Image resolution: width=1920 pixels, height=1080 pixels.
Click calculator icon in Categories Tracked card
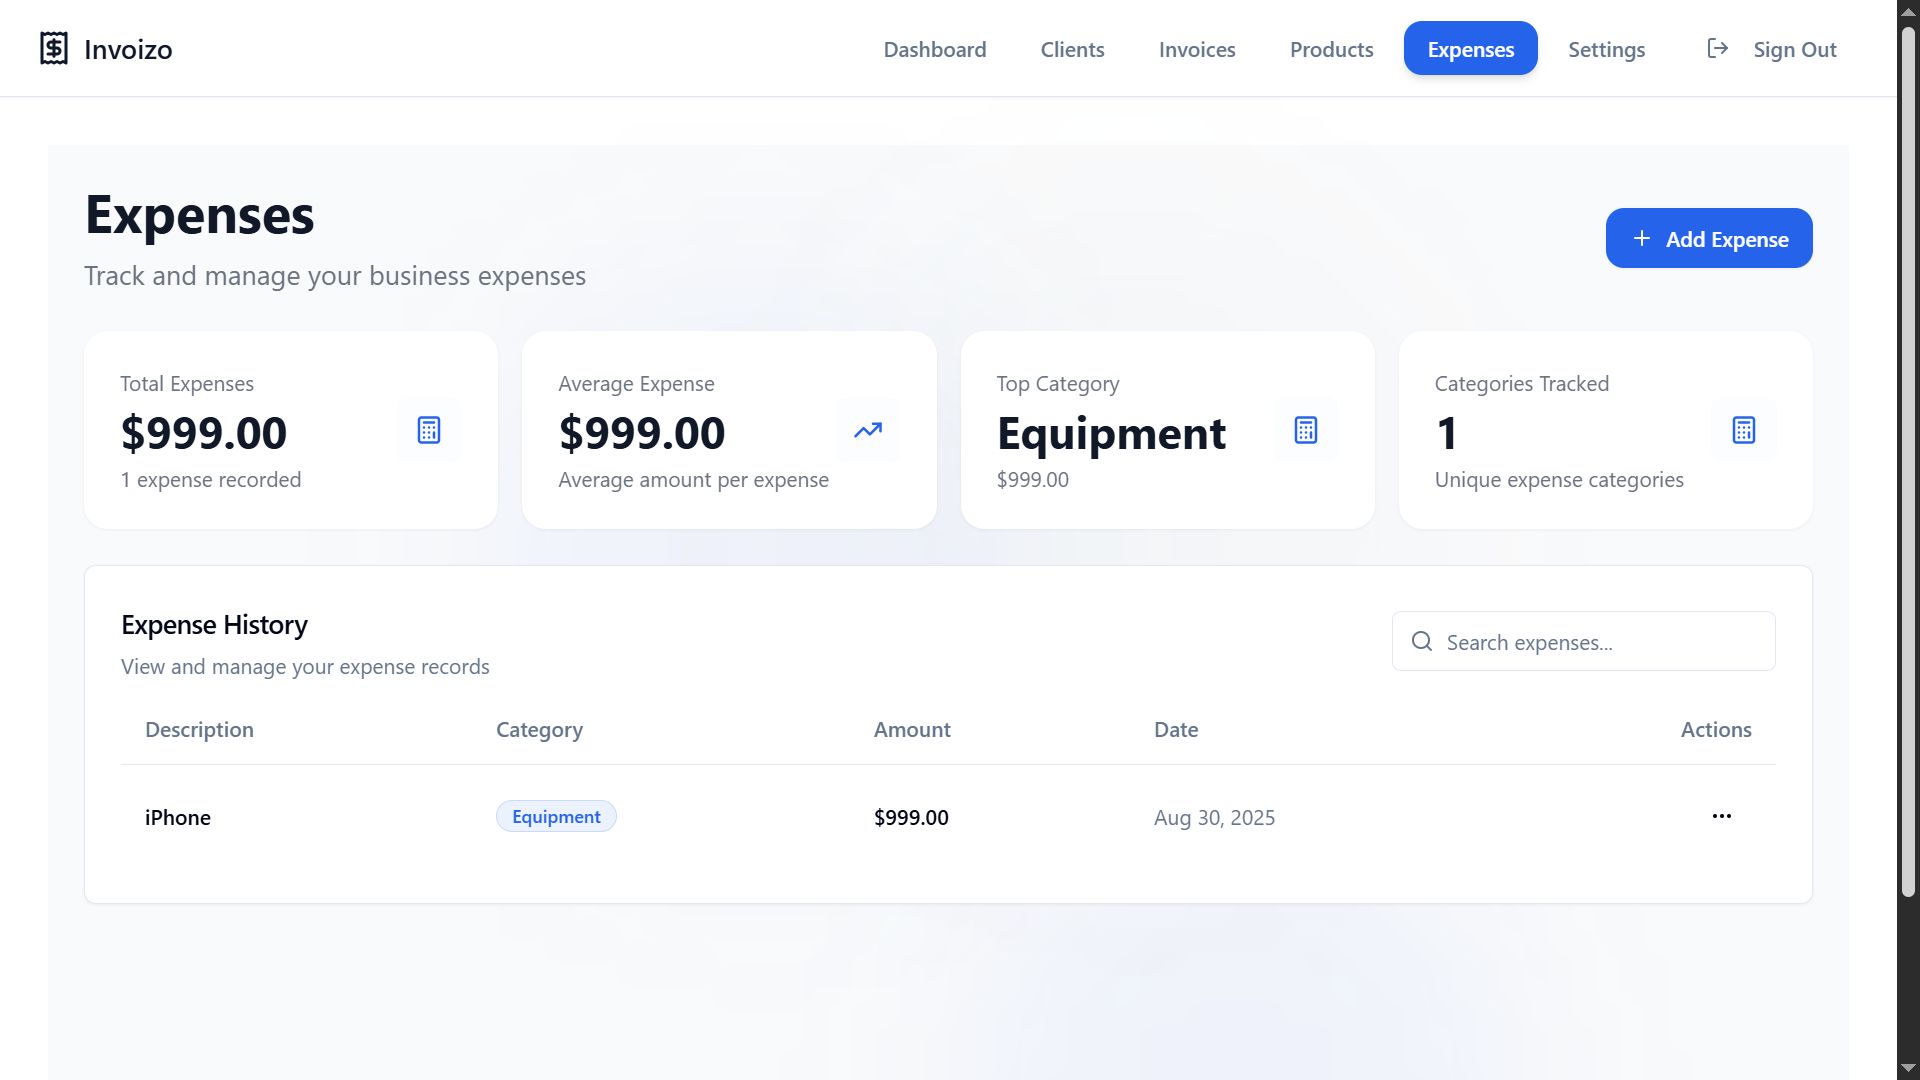pos(1743,430)
